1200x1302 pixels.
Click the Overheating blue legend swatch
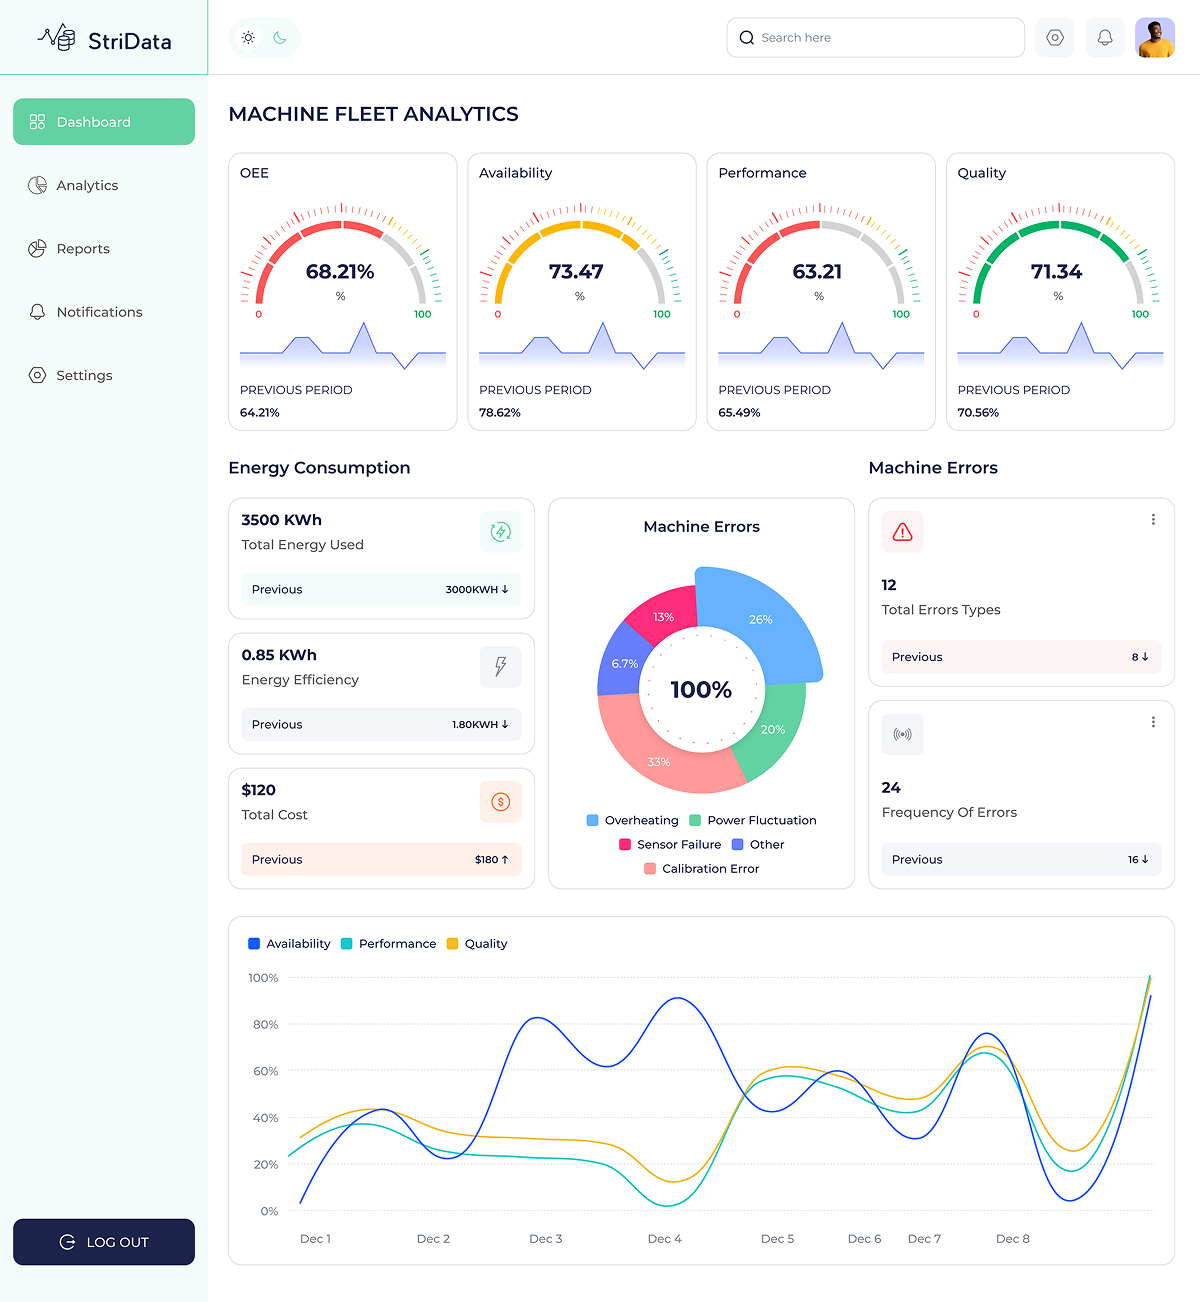click(x=593, y=821)
